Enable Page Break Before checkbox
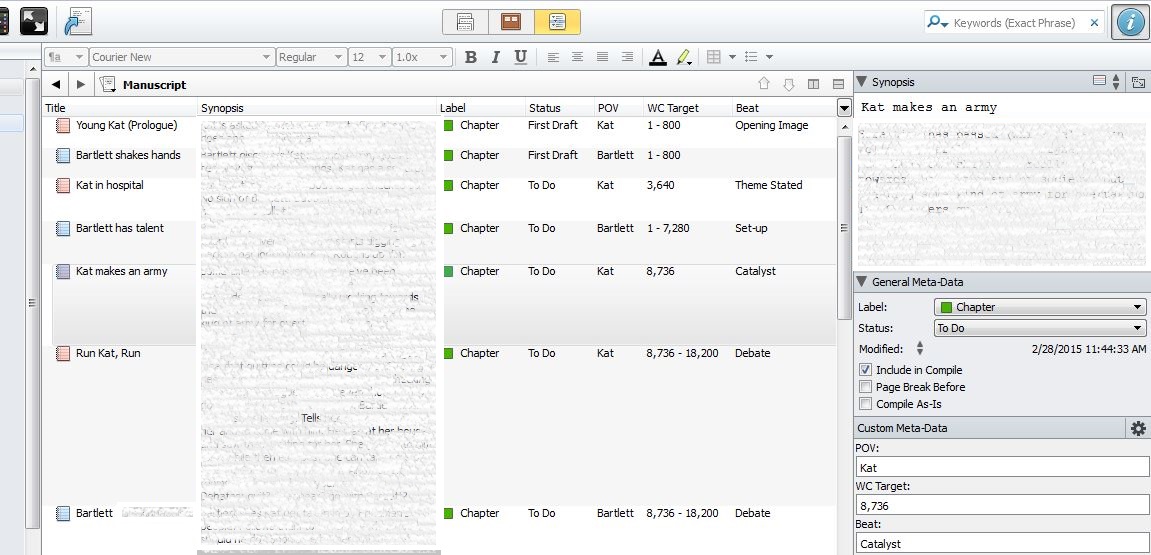This screenshot has height=555, width=1151. (x=865, y=387)
